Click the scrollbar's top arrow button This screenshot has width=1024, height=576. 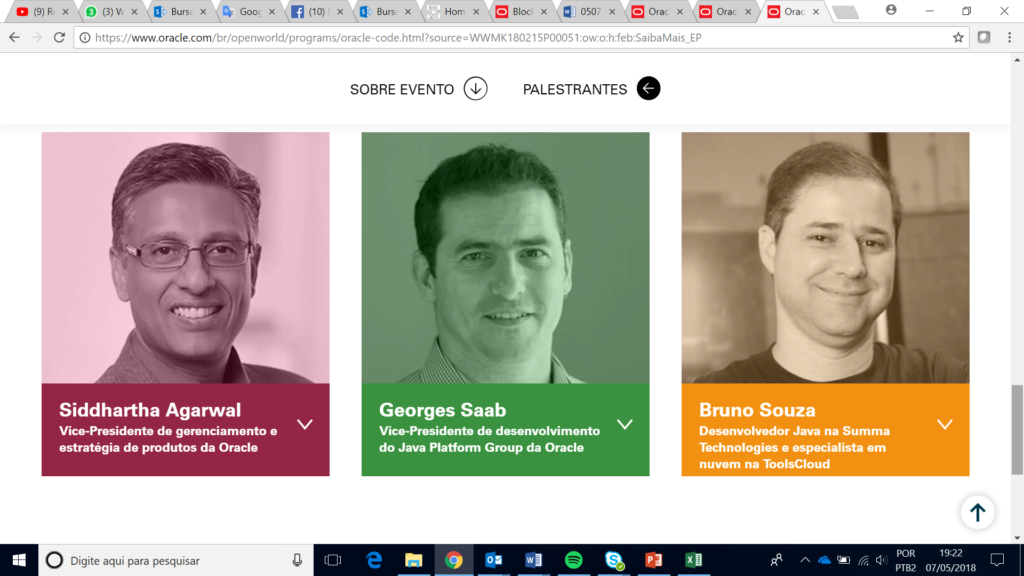pos(1017,60)
